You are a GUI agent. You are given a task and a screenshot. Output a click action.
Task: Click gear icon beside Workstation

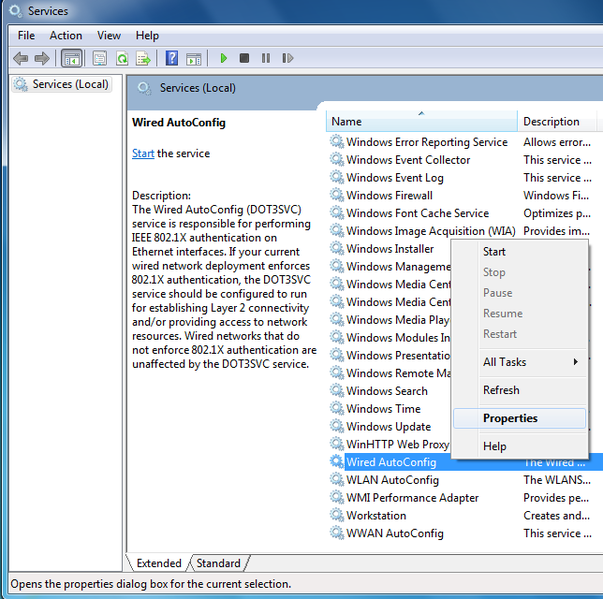pos(336,515)
